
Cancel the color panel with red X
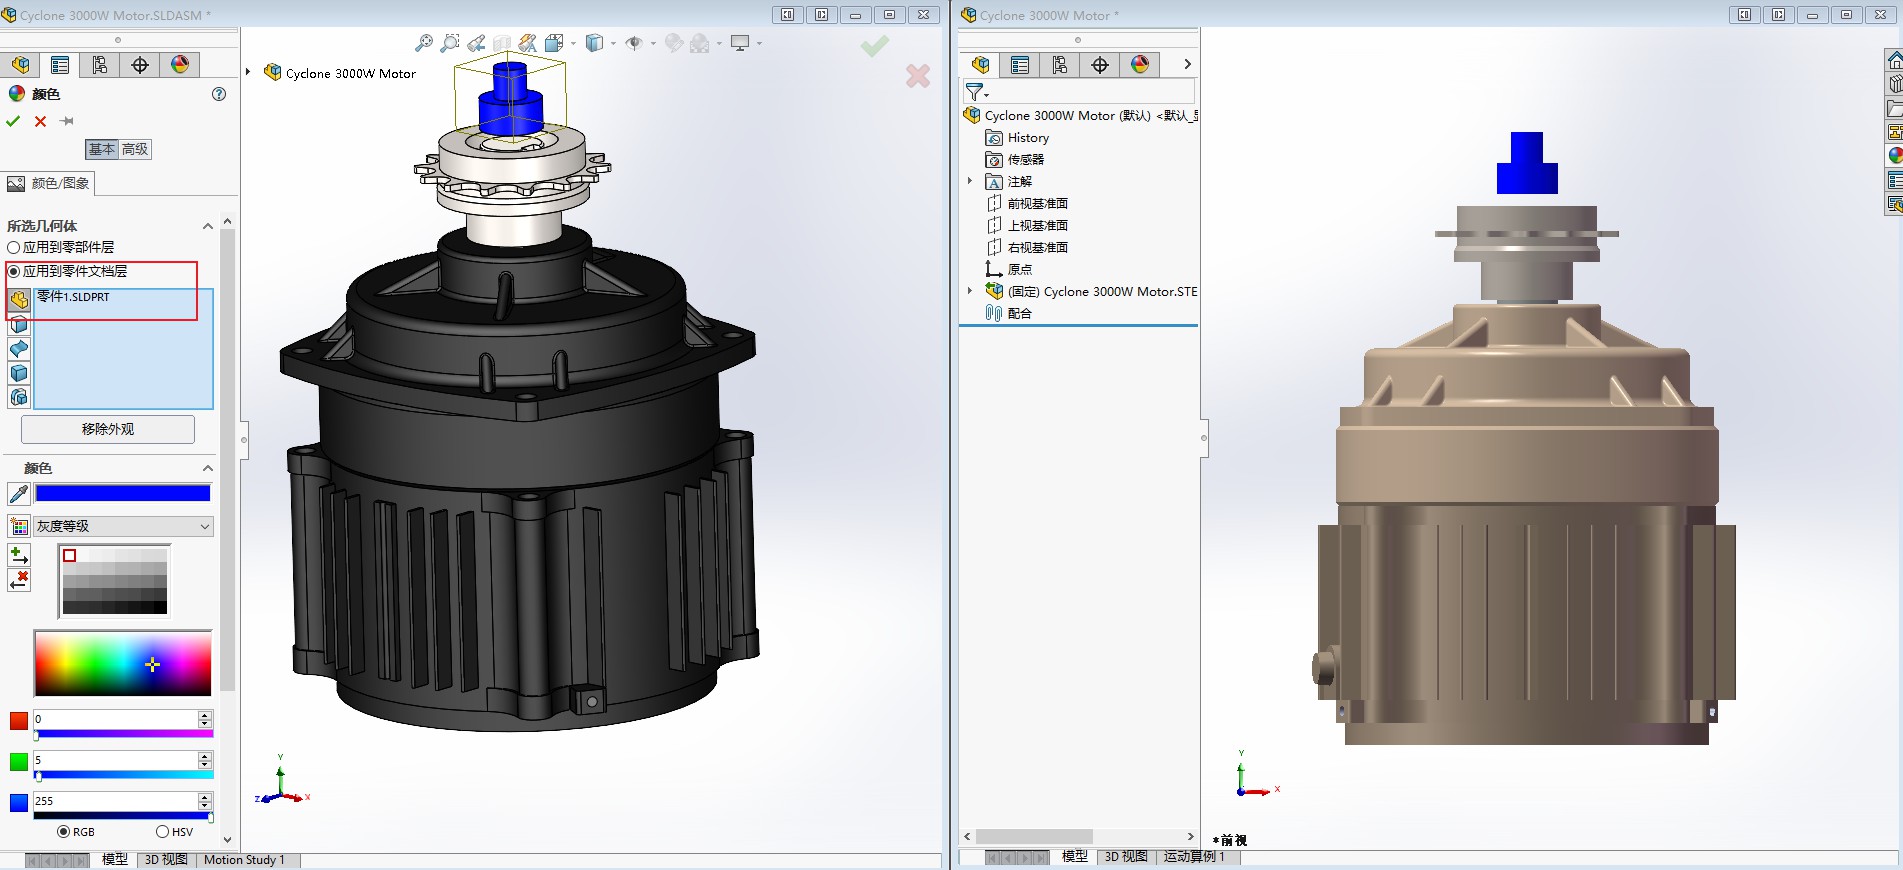pos(40,121)
